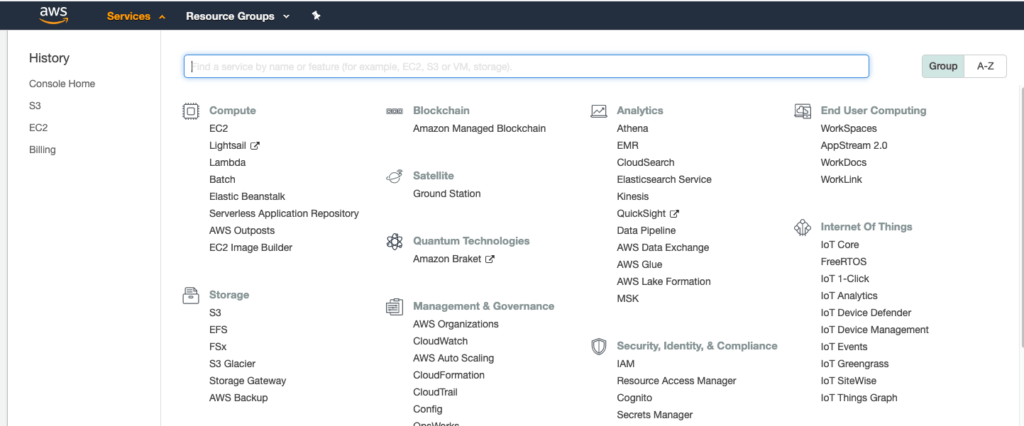Click the AWS logo
This screenshot has width=1024, height=426.
[x=53, y=15]
